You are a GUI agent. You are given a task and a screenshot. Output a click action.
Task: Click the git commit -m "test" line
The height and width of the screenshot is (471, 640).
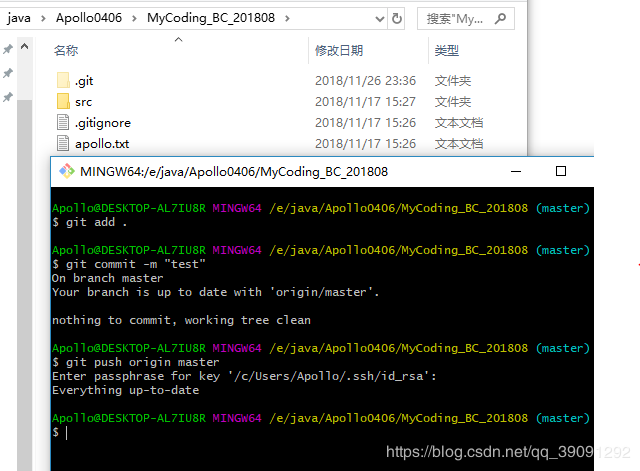pos(129,264)
